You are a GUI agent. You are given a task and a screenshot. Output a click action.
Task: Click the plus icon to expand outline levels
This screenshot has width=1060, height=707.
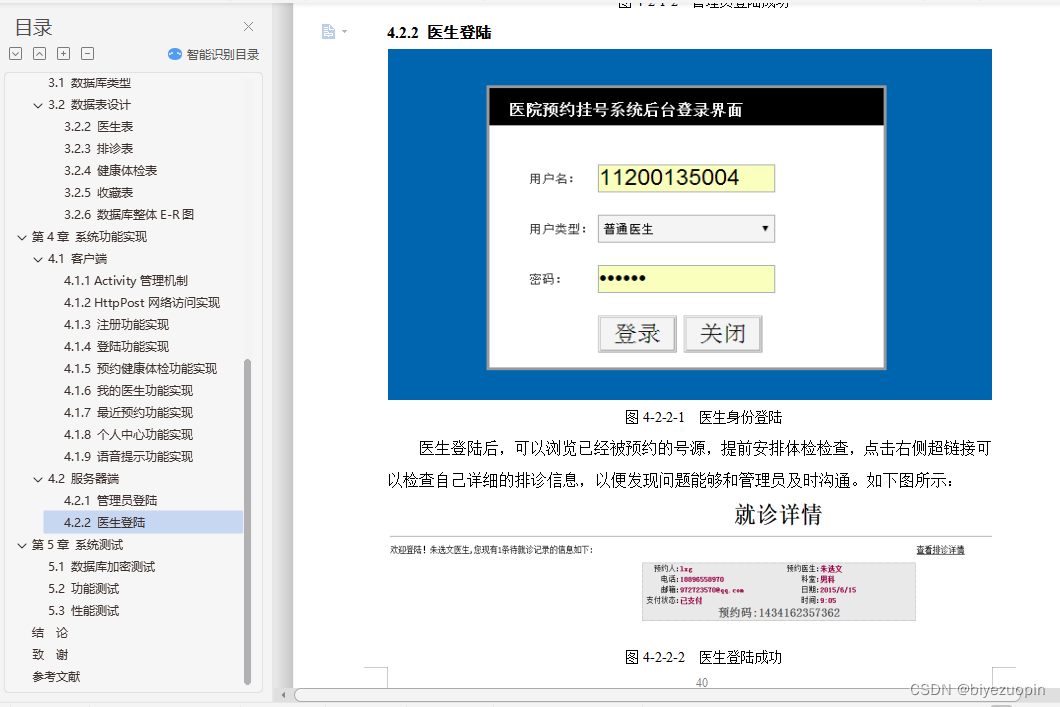click(x=64, y=54)
